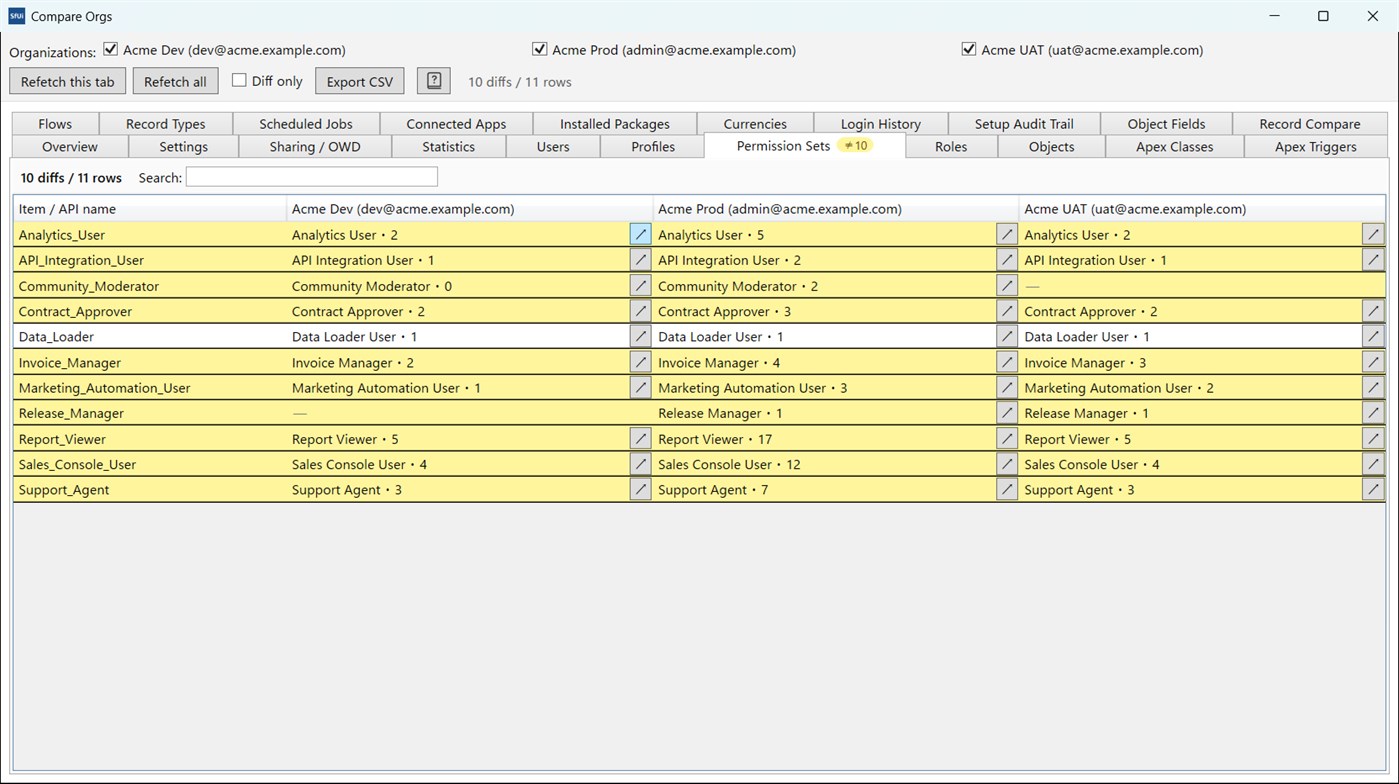This screenshot has width=1399, height=784.
Task: Click the Acme Prod column header
Action: [x=835, y=209]
